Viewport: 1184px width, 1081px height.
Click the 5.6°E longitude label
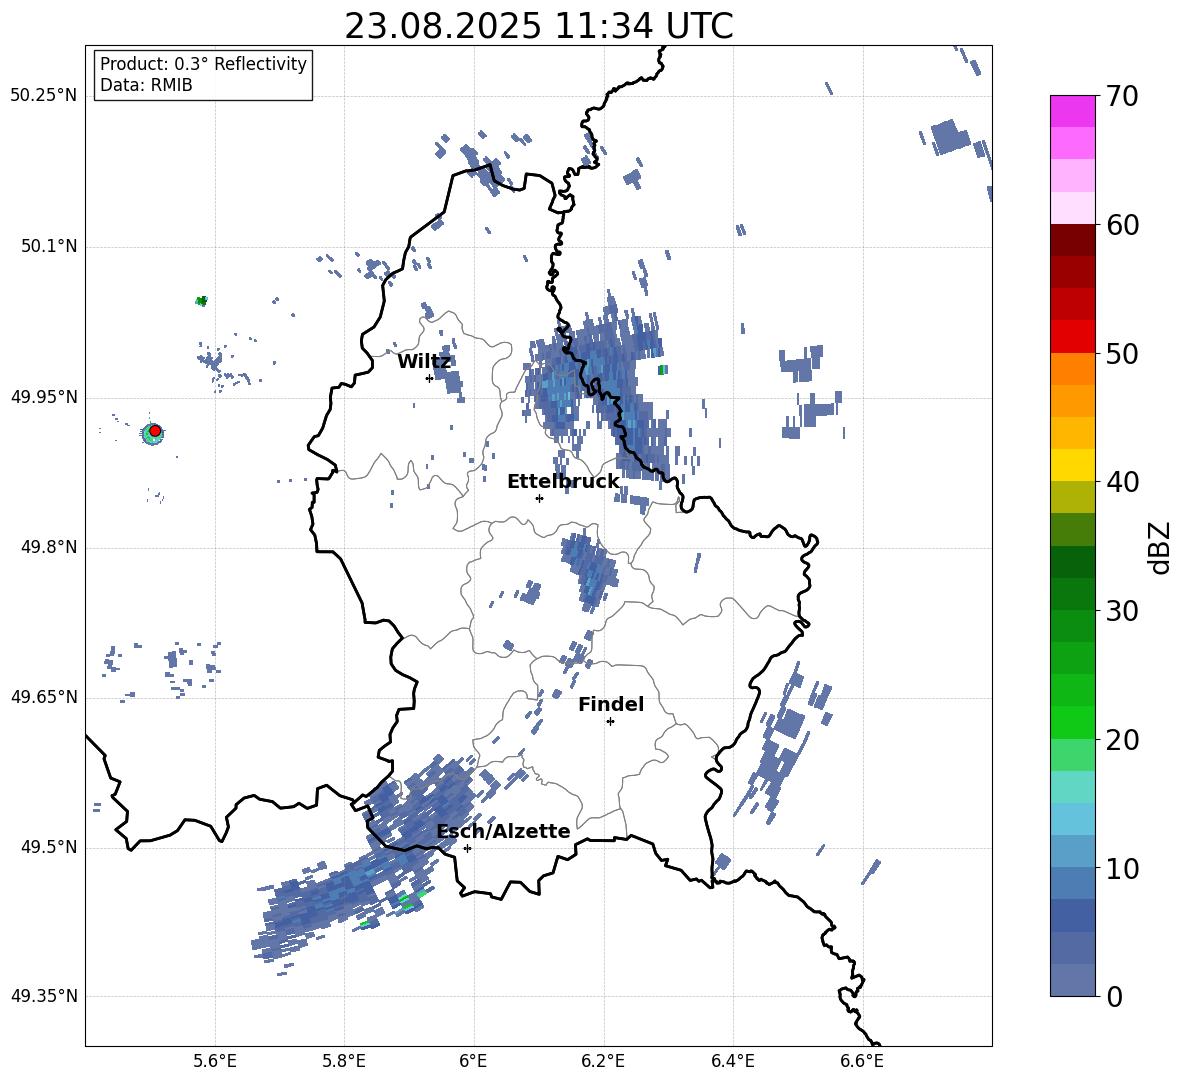215,1061
